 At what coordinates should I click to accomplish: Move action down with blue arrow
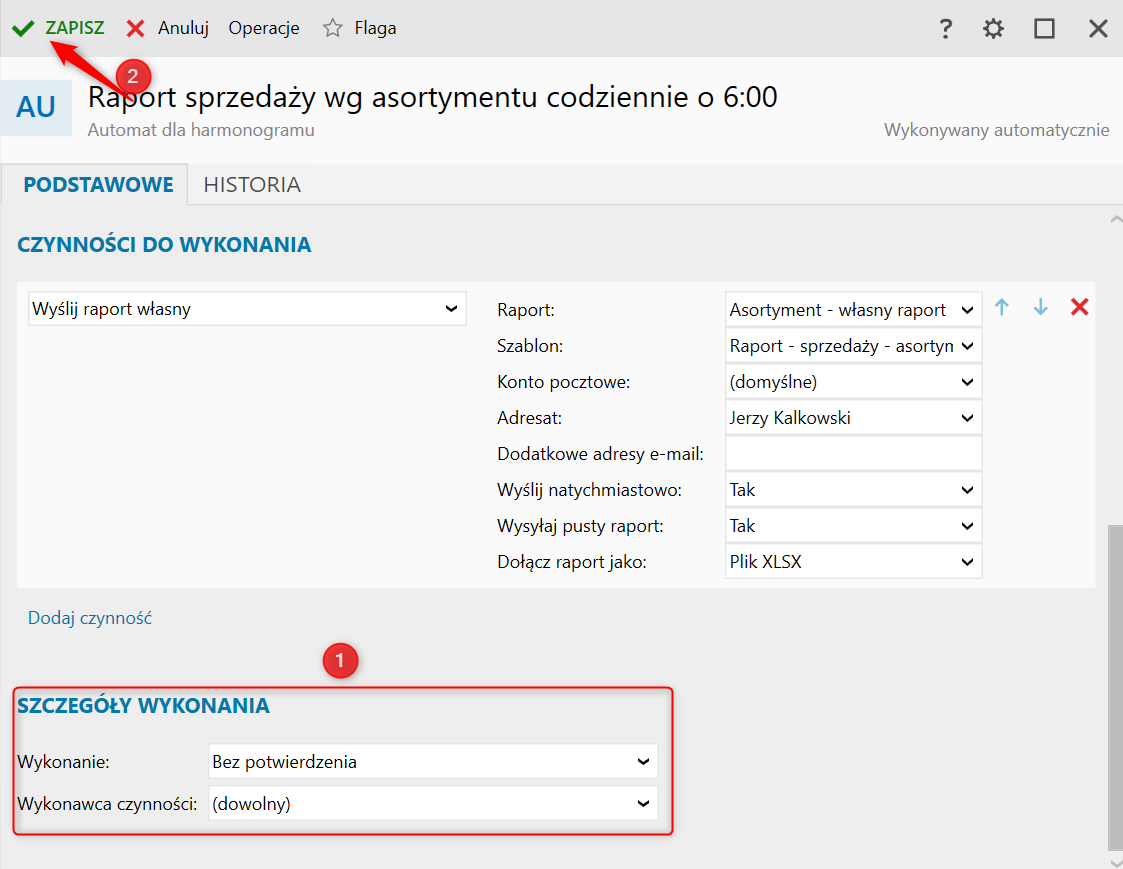coord(1041,307)
